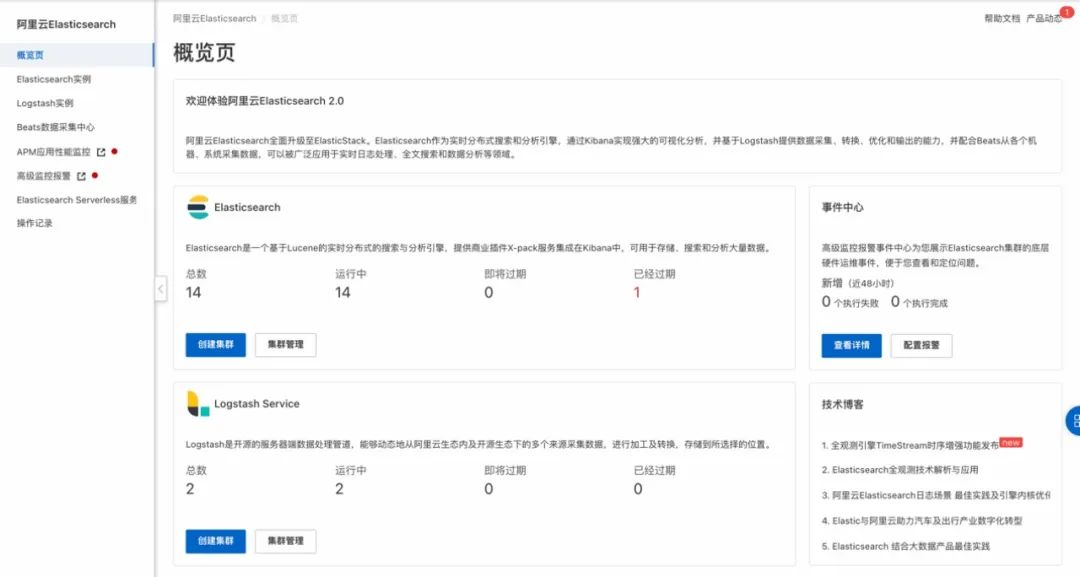Viewport: 1080px width, 577px height.
Task: Go to Logstash实例 in the sidebar
Action: (x=45, y=103)
